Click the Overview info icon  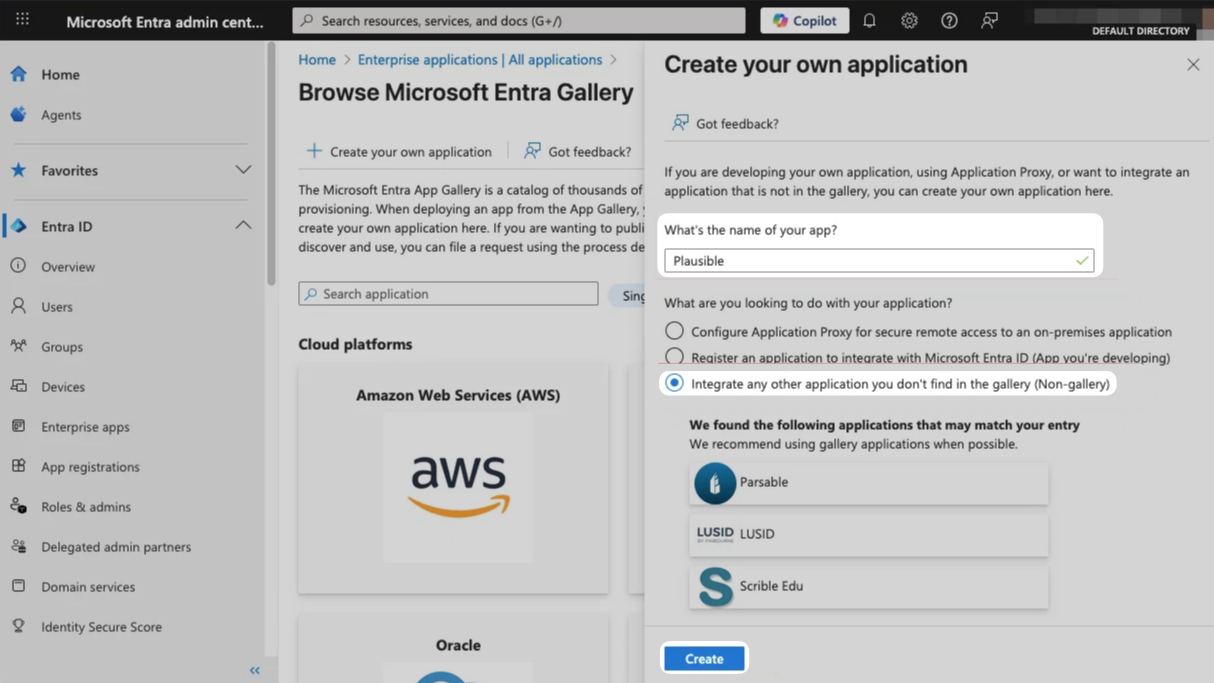pos(18,266)
